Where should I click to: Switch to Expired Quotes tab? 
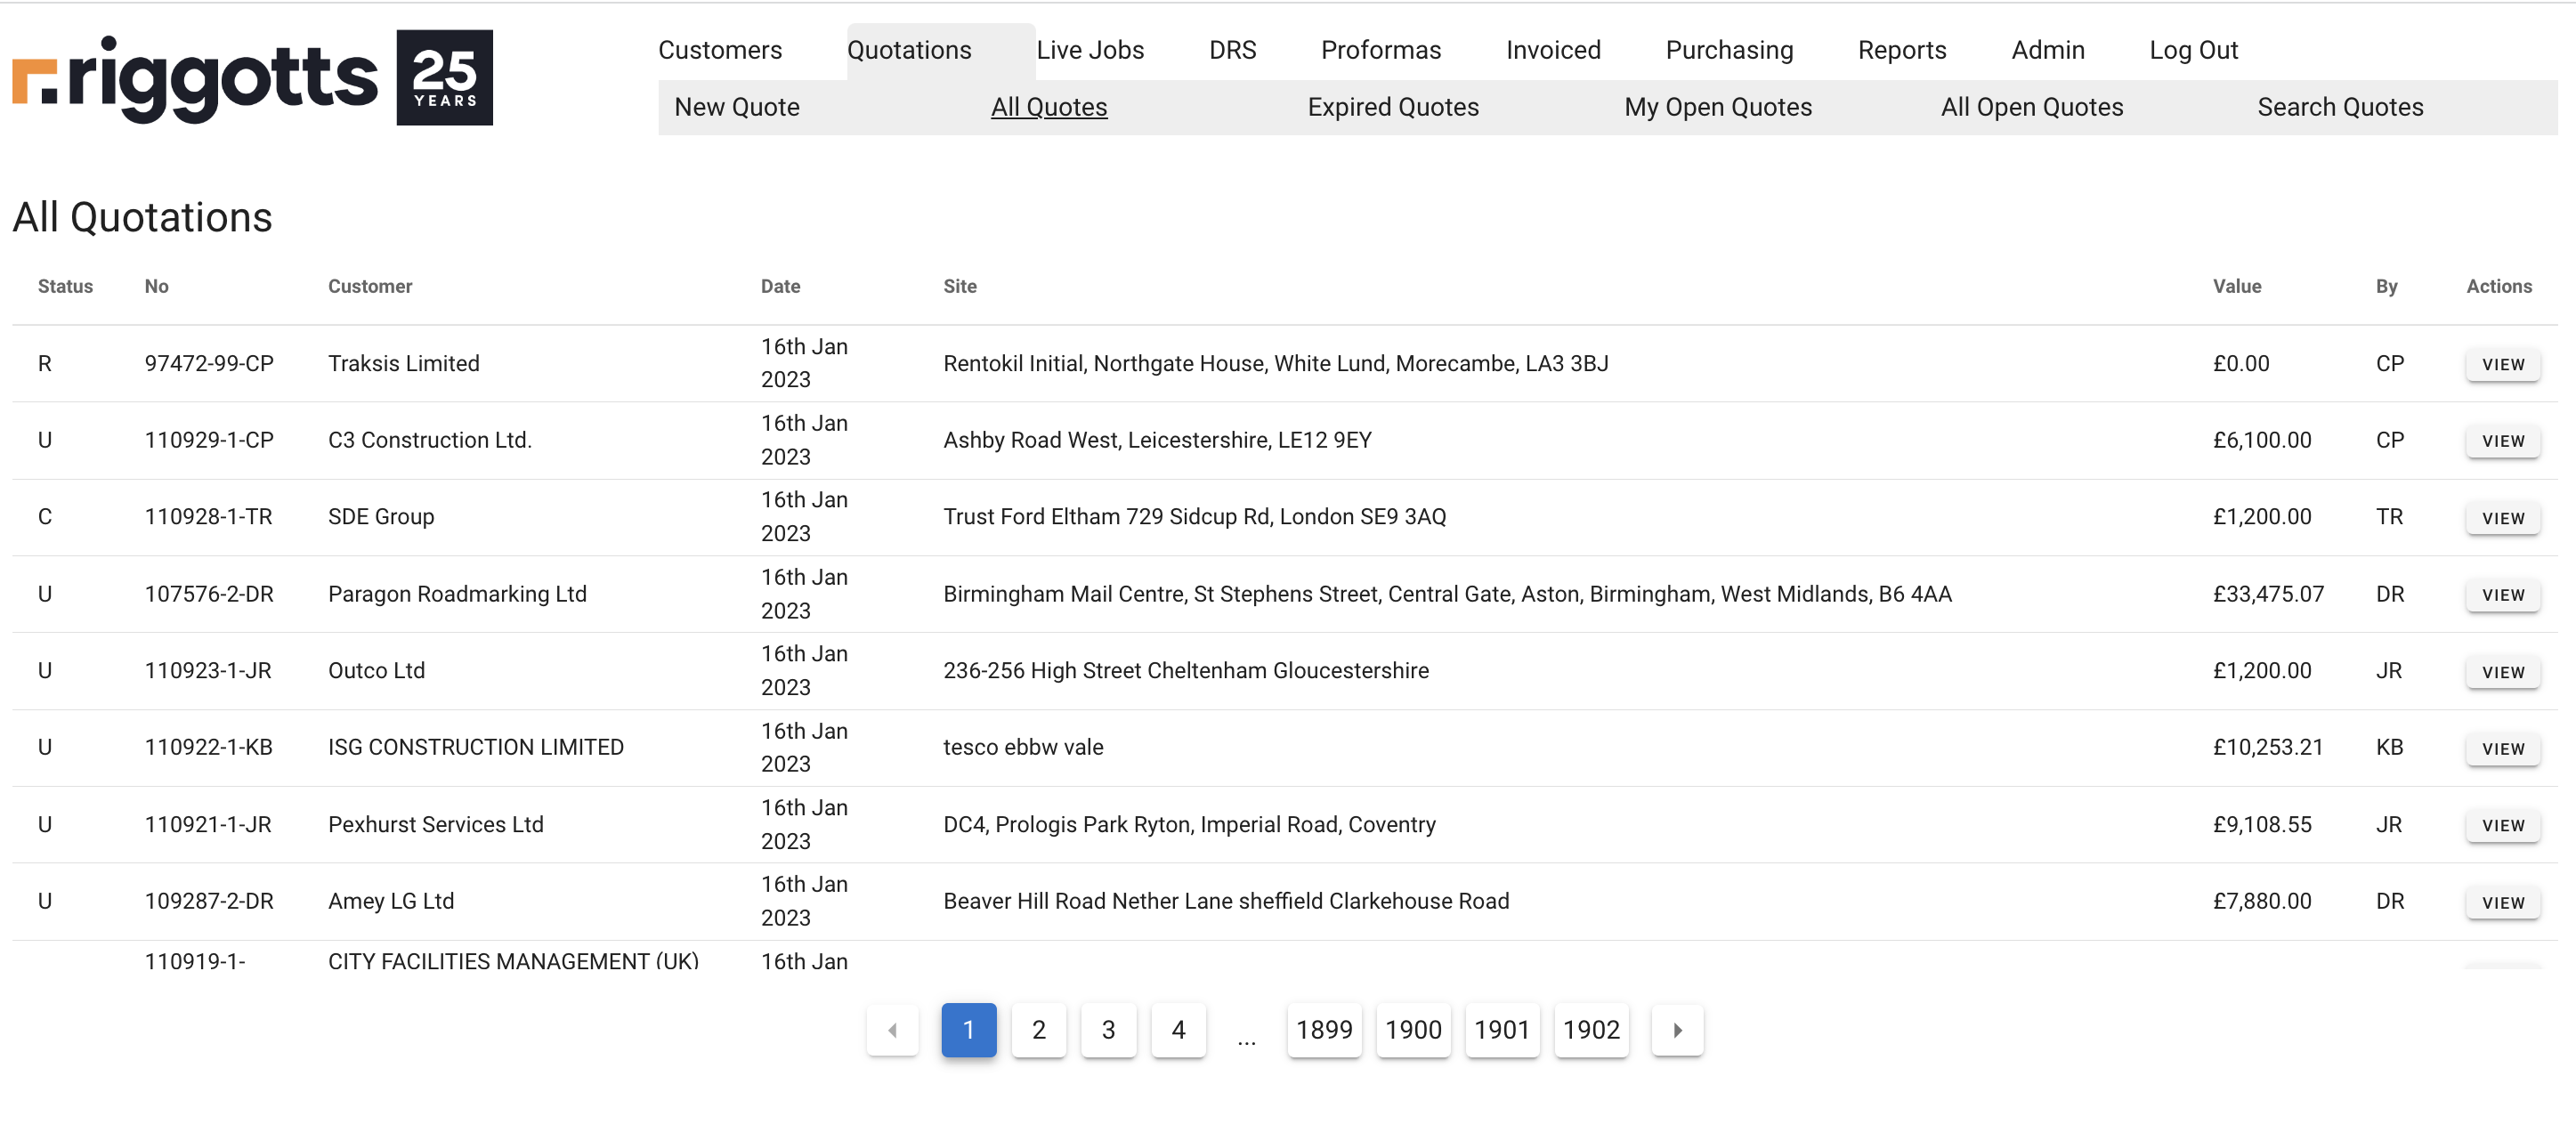(x=1392, y=107)
